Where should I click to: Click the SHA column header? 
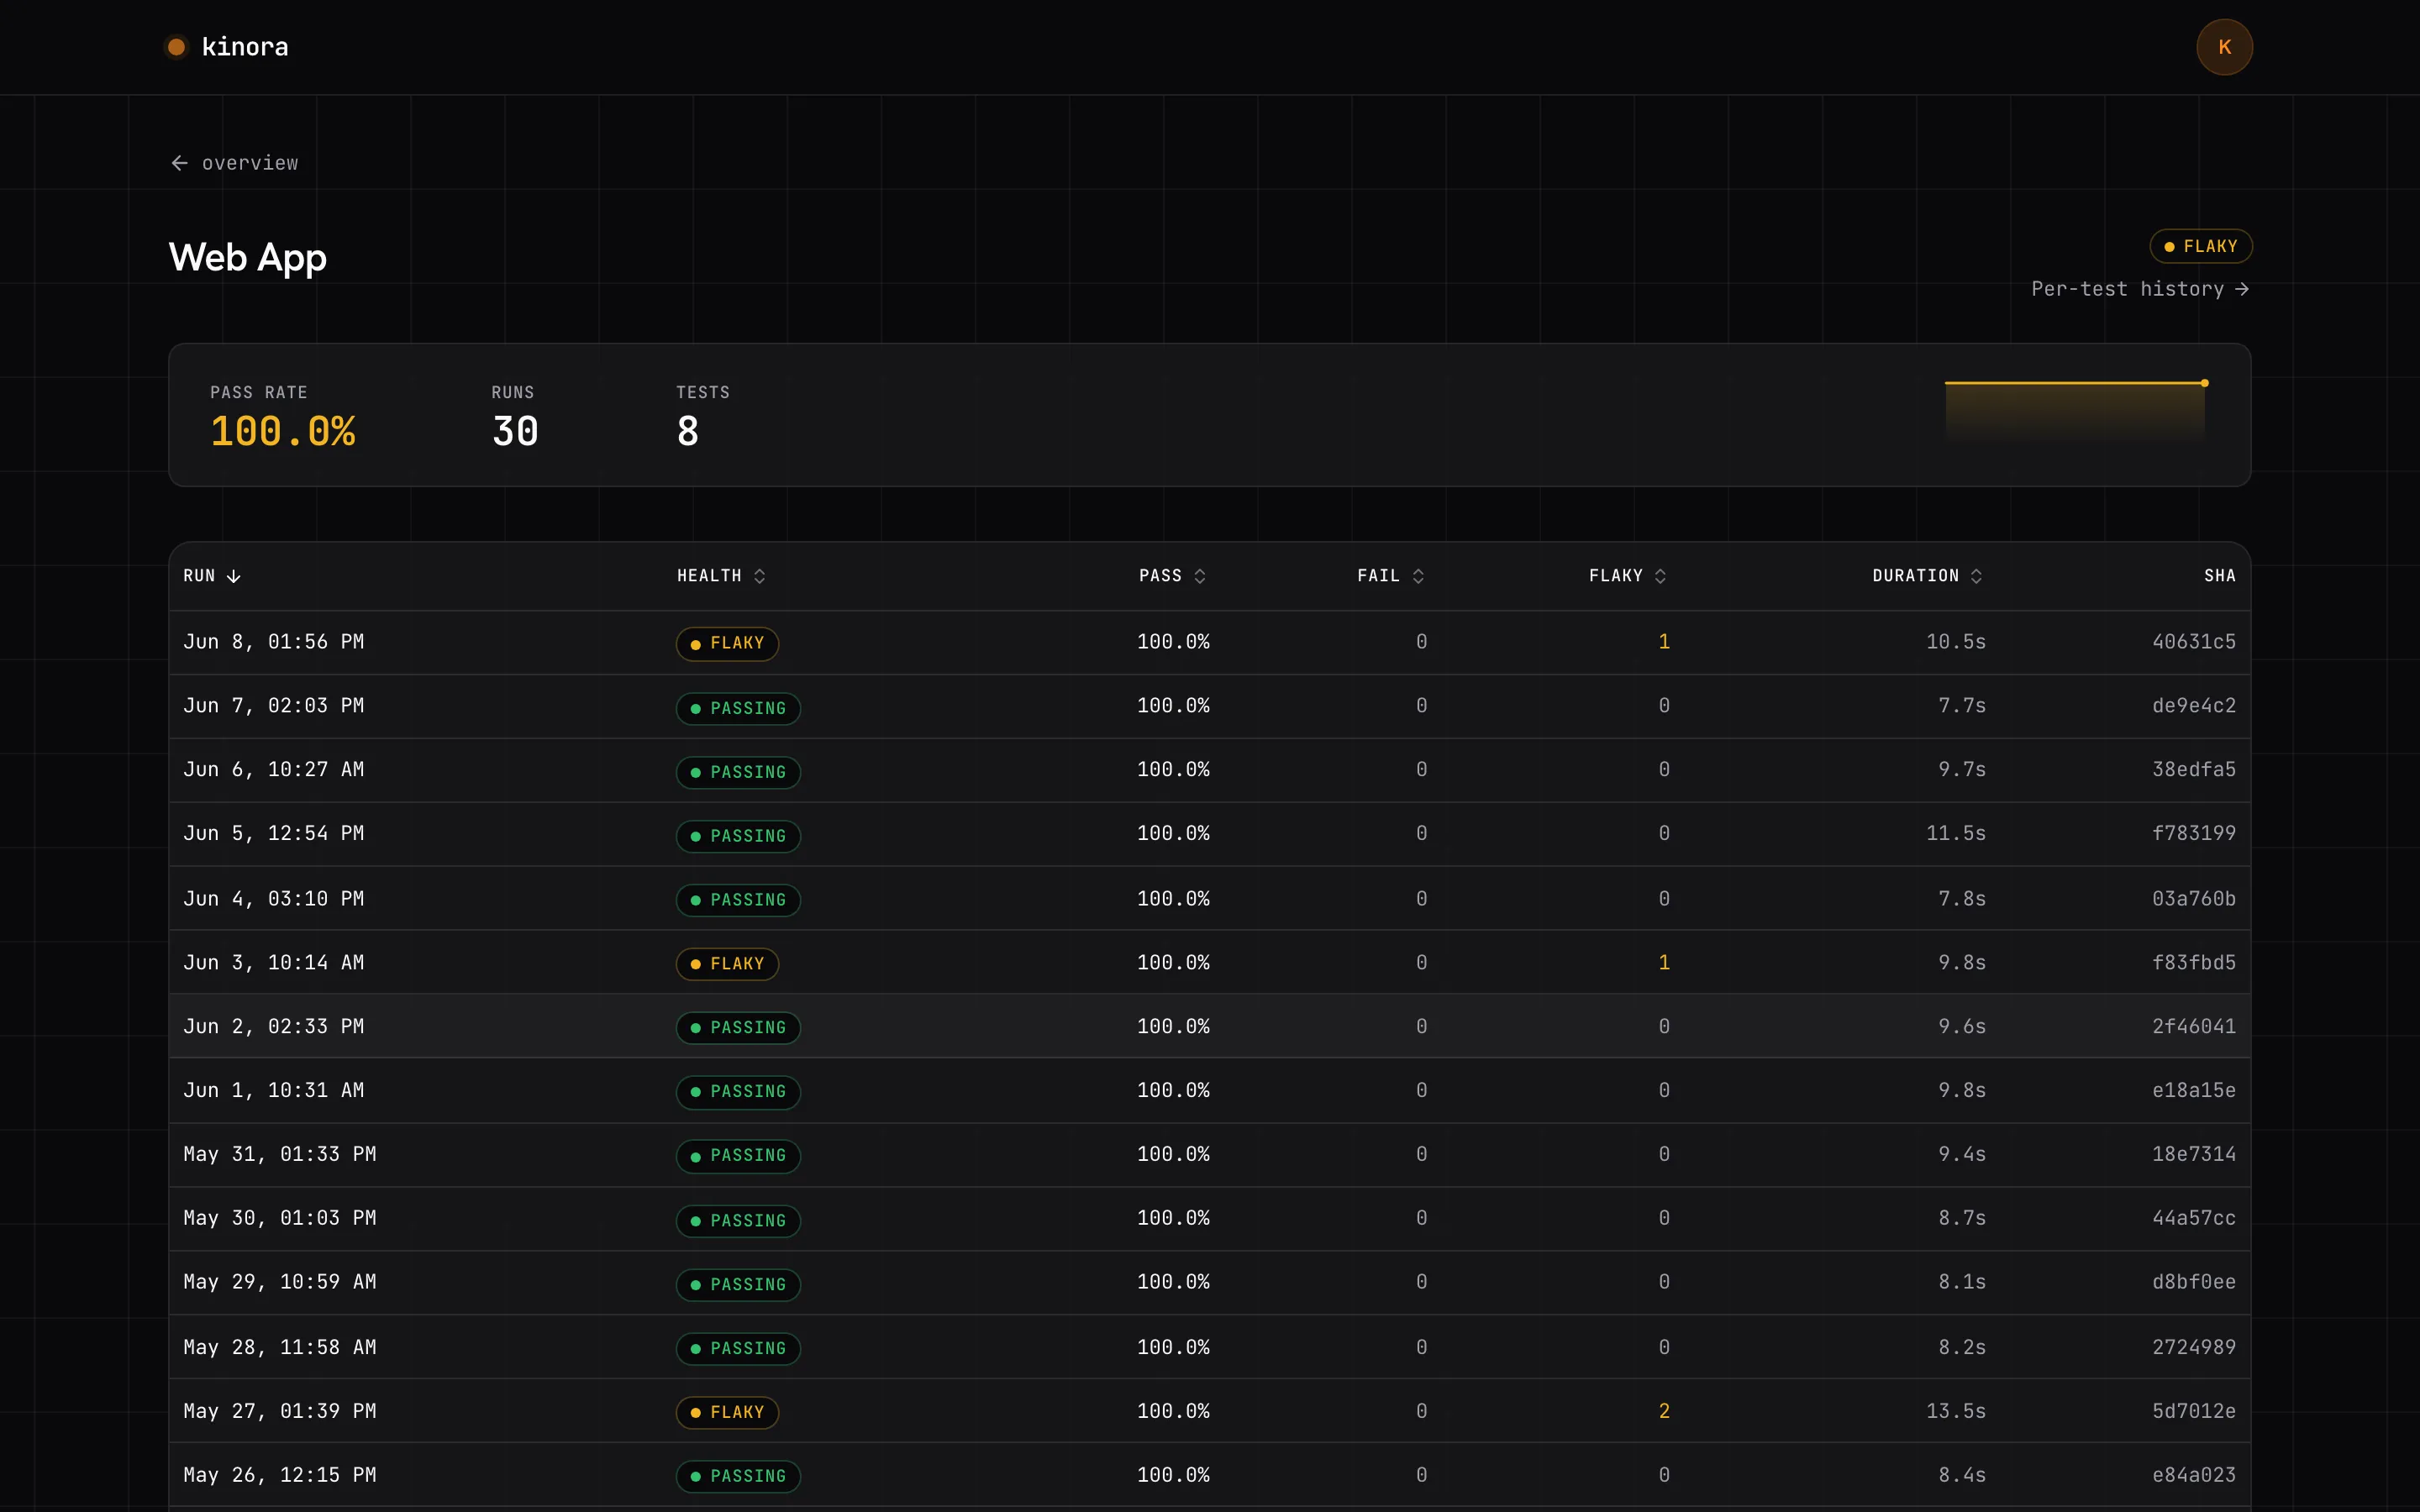[x=2220, y=576]
